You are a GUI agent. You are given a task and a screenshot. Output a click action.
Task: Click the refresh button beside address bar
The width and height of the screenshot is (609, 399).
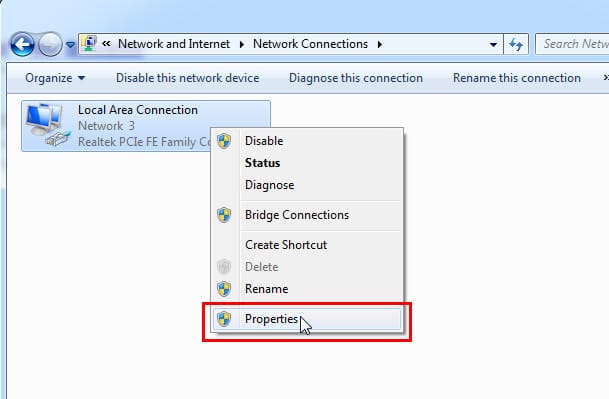pos(516,44)
